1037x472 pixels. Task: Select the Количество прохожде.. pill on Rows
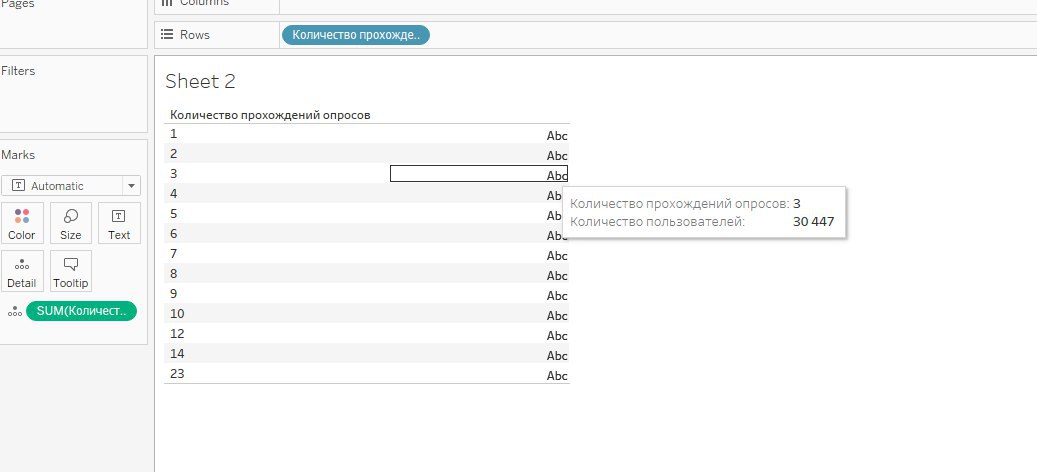point(356,35)
